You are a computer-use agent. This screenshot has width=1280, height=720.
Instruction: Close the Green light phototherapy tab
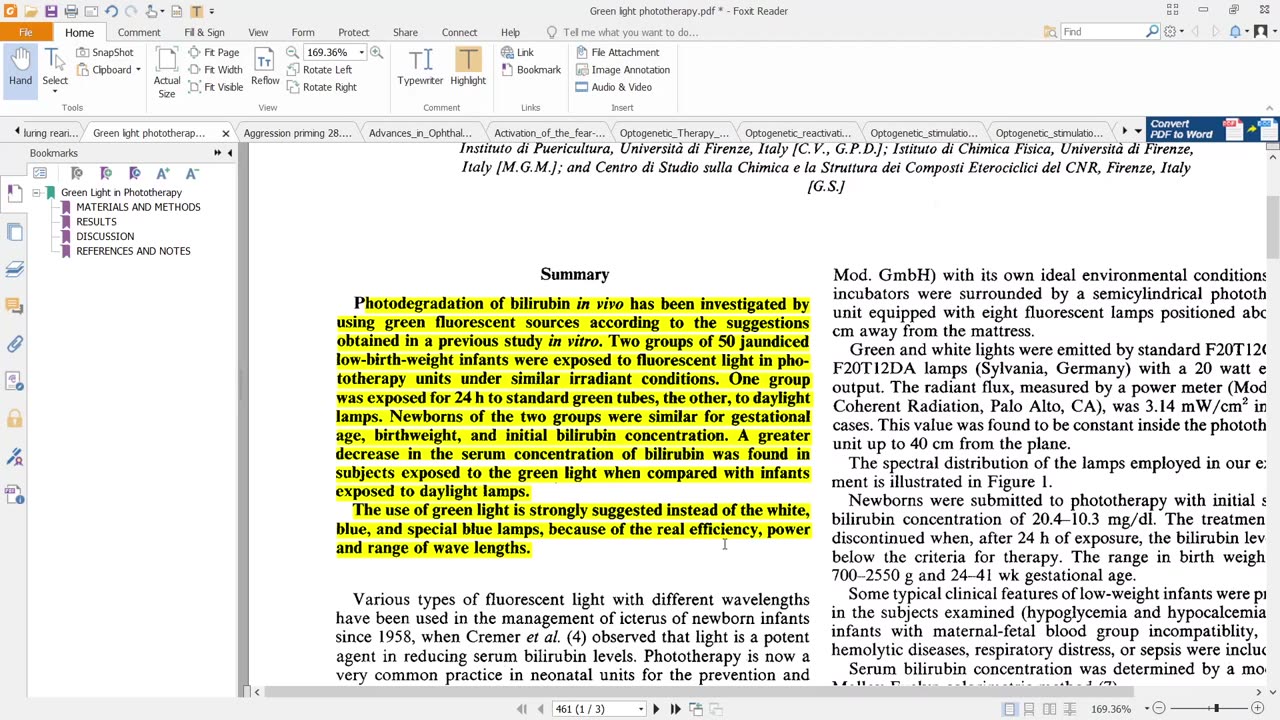click(x=225, y=133)
